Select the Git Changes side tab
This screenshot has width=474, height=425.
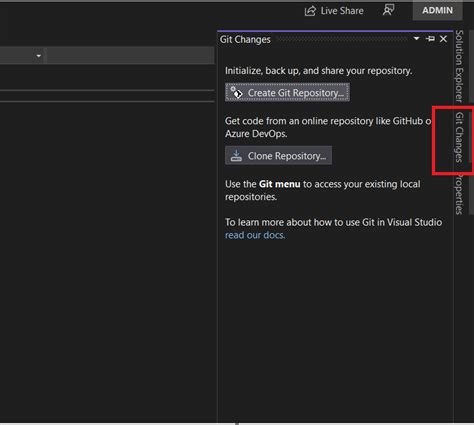point(460,137)
